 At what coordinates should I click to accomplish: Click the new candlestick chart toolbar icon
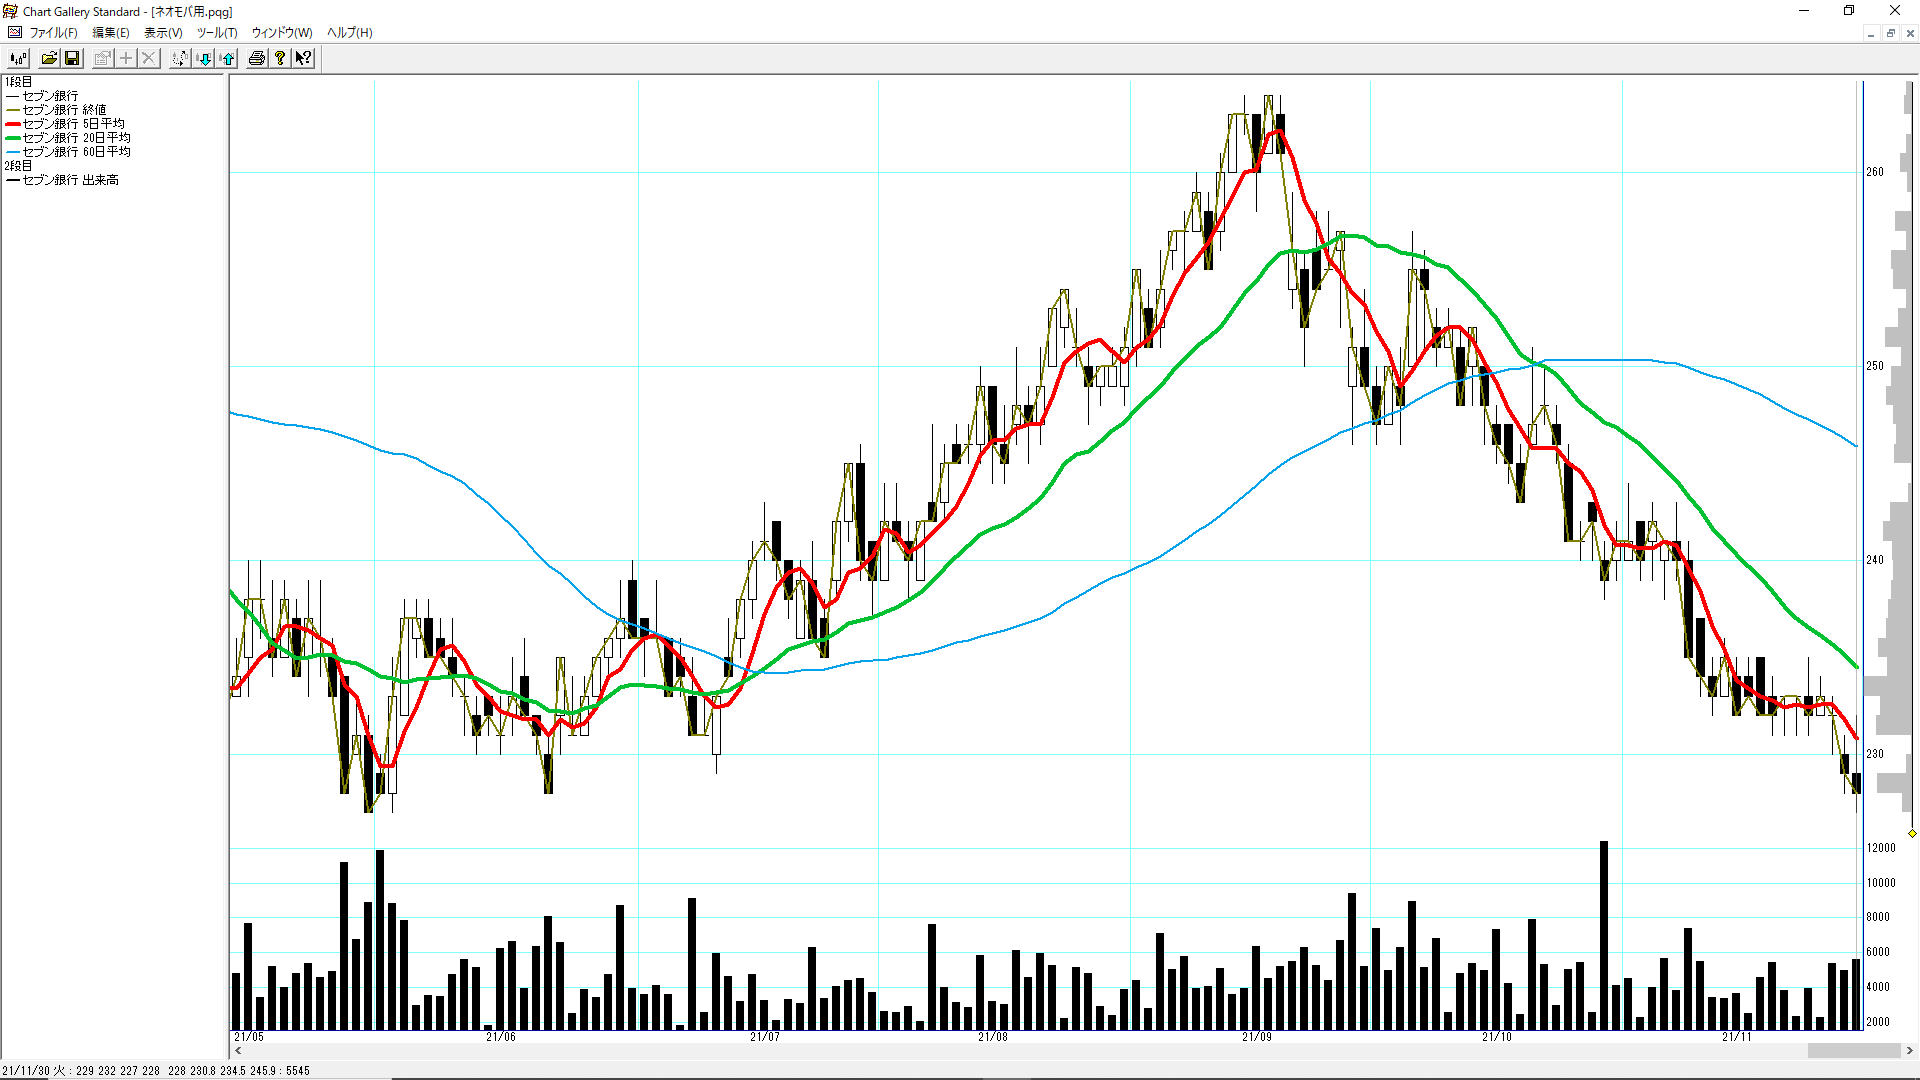tap(18, 58)
